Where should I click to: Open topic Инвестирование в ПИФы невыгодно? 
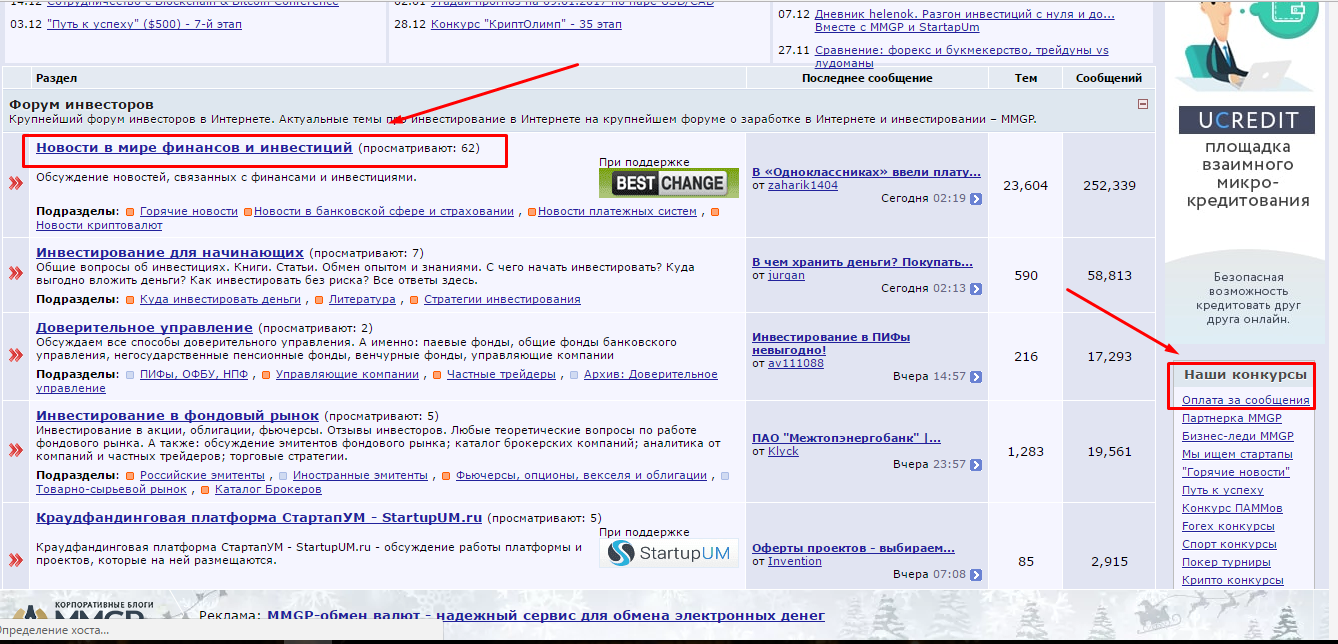831,344
